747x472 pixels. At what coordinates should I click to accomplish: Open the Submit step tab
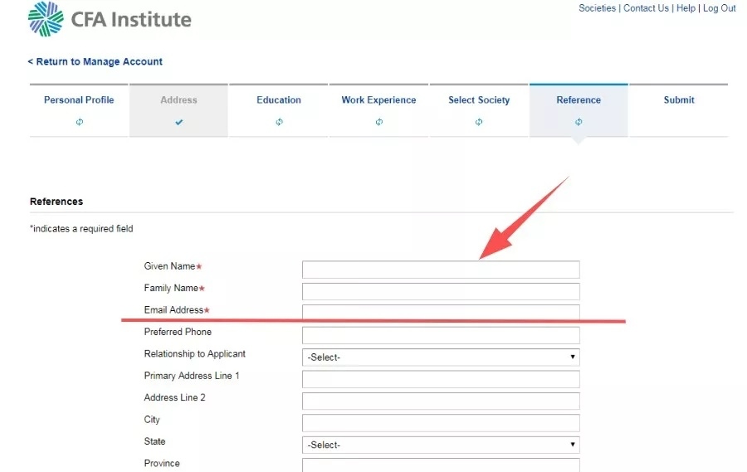coord(679,100)
